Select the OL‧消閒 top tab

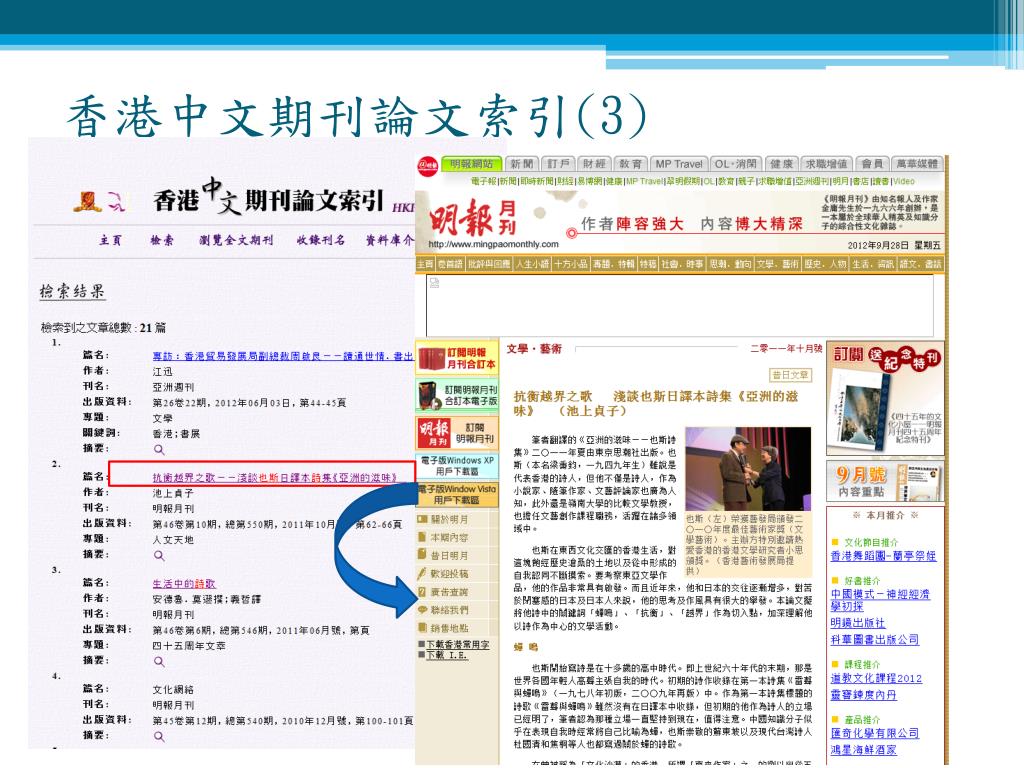[x=735, y=164]
